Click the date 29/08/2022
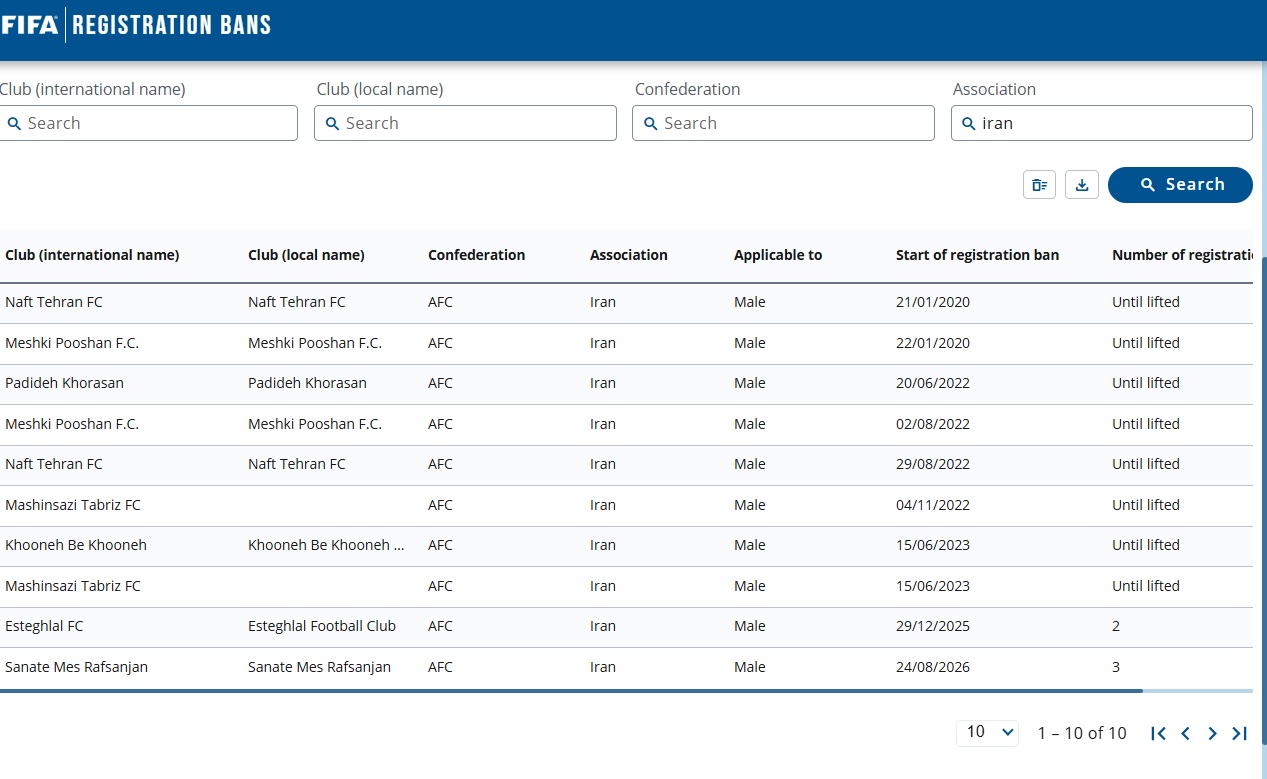 coord(933,464)
